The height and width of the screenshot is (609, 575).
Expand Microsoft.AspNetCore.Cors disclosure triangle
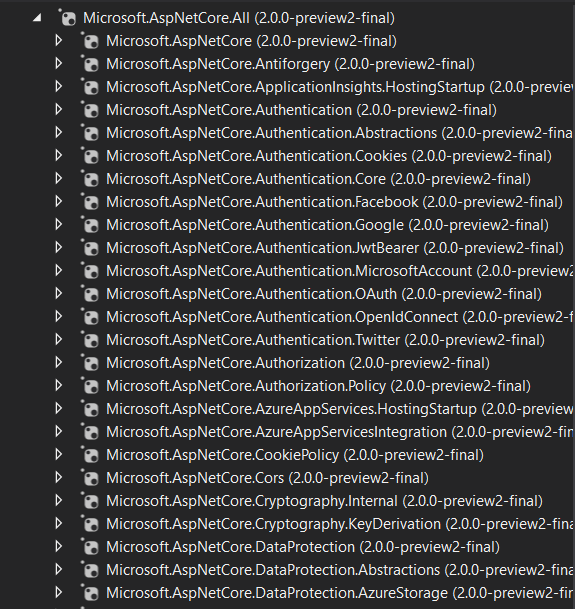59,477
